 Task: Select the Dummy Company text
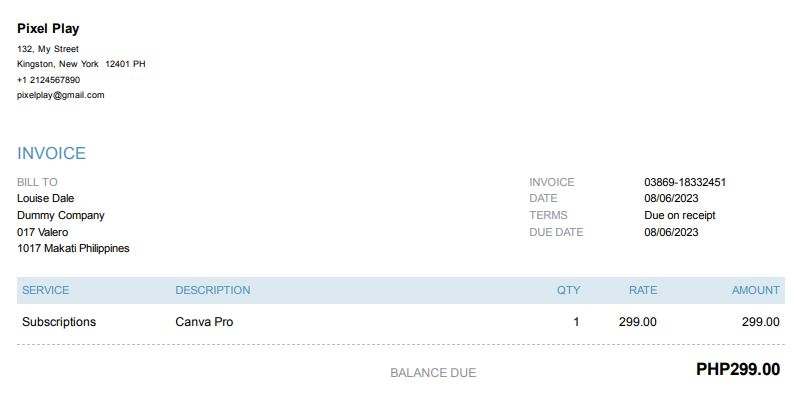[x=60, y=215]
